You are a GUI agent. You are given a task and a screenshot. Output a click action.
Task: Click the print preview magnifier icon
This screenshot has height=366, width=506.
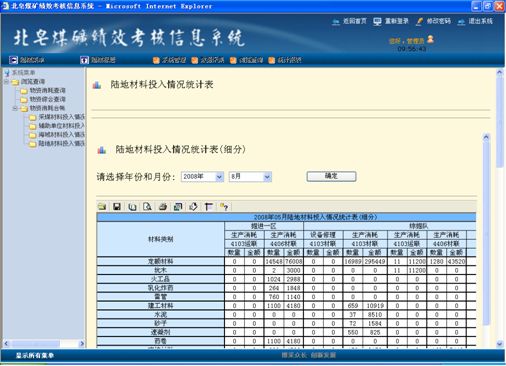[147, 207]
